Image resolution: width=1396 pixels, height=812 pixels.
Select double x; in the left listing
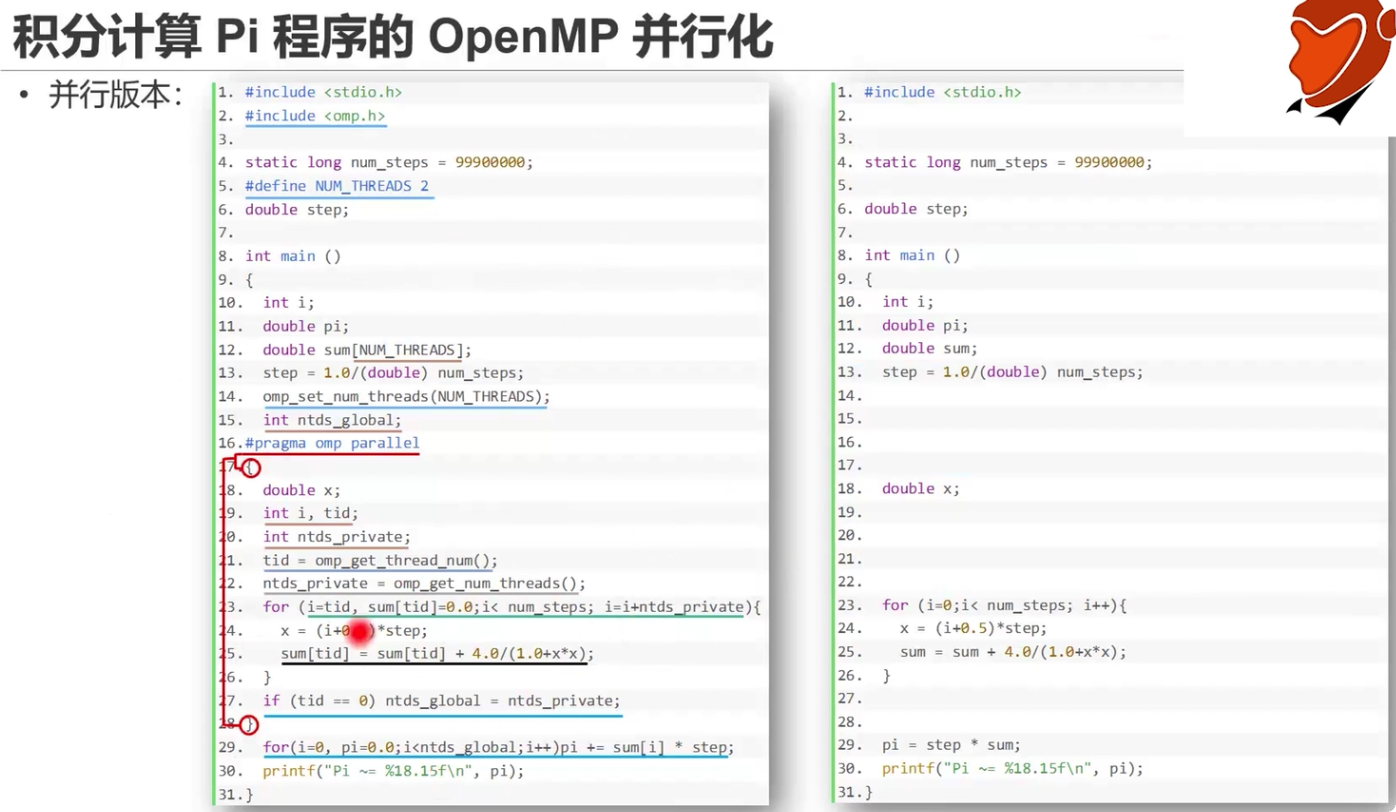pos(301,490)
